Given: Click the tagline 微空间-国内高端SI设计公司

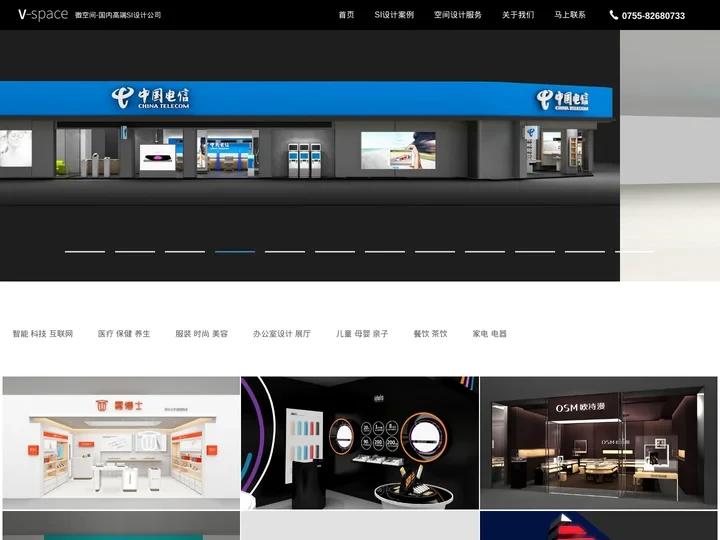Looking at the screenshot, I should pos(118,15).
